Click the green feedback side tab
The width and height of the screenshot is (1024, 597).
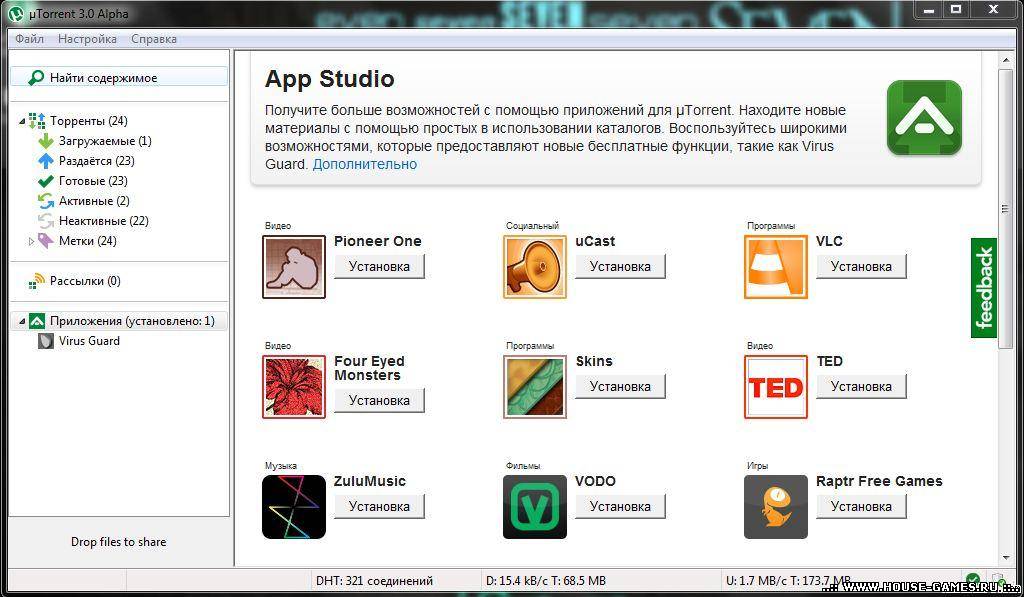point(984,287)
